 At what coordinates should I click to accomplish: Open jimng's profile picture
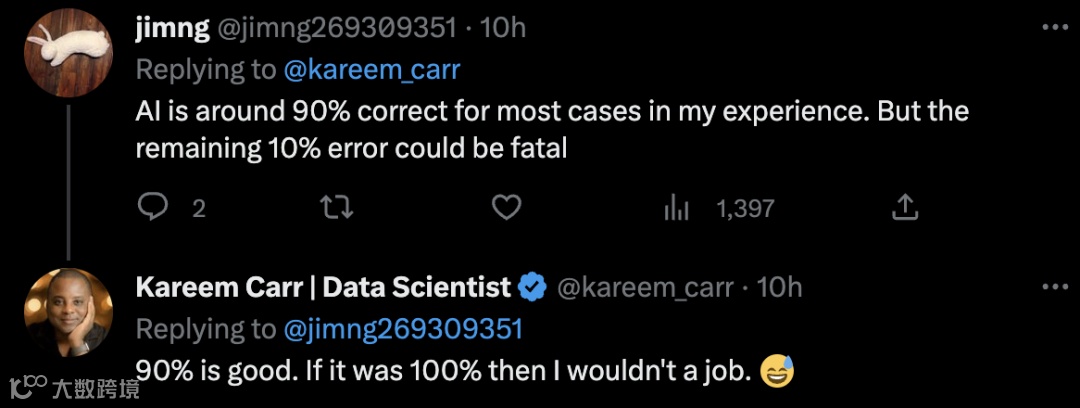(x=68, y=52)
